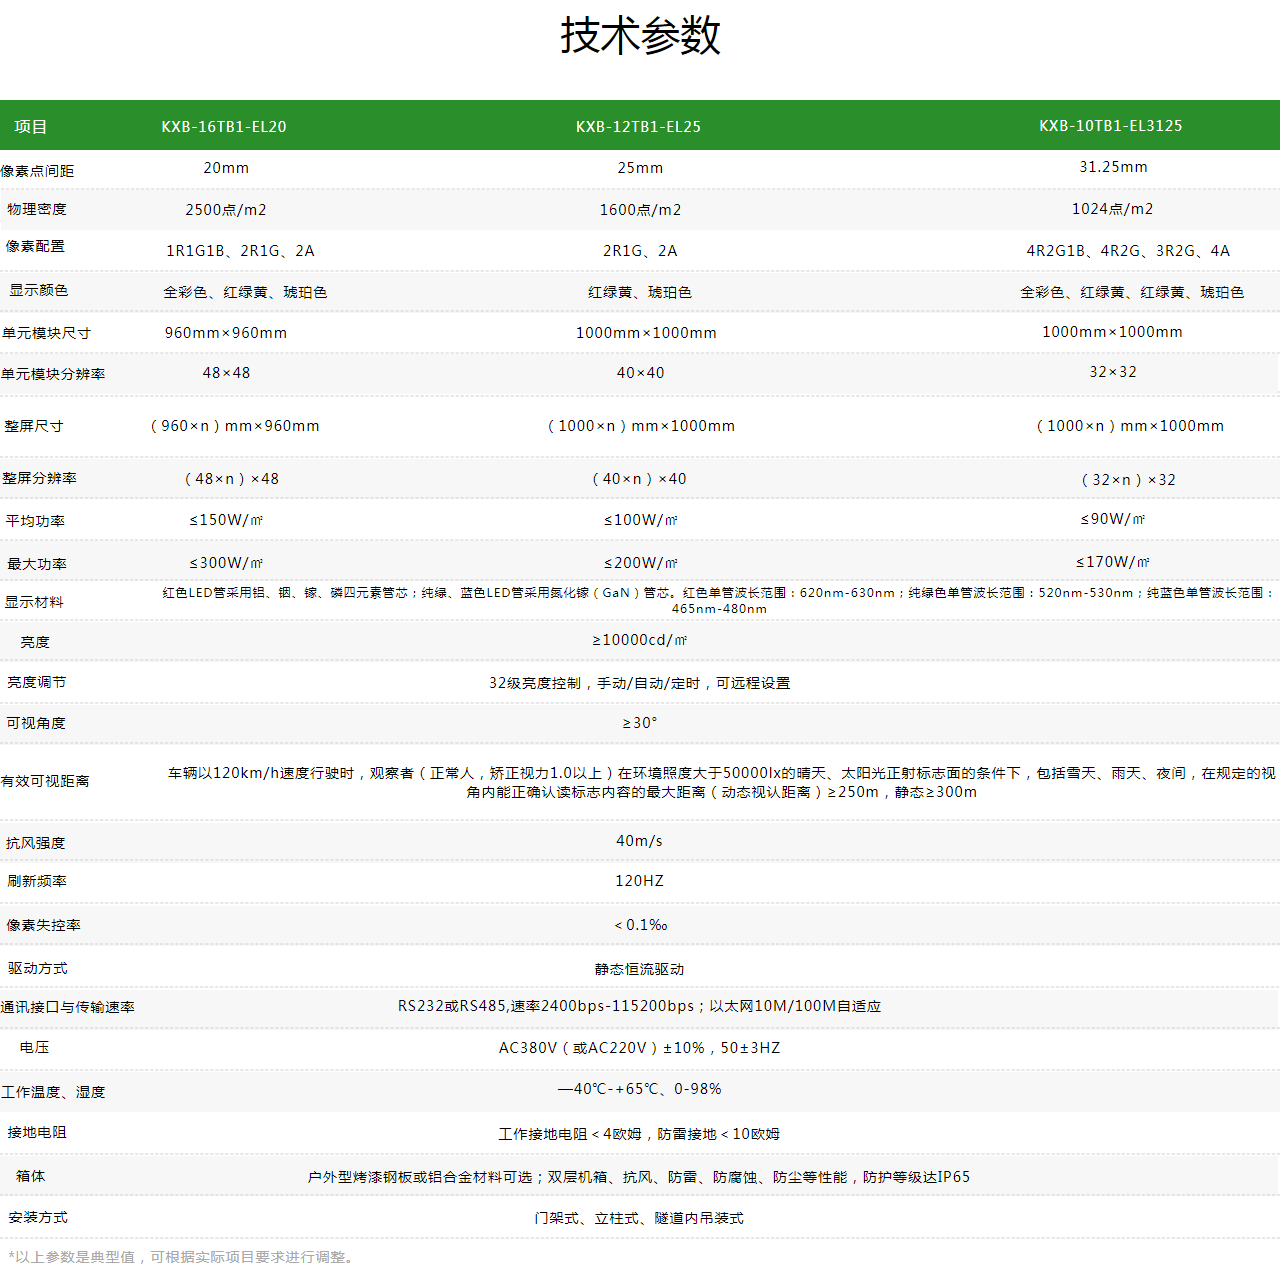Screen dimensions: 1280x1286
Task: Click the ≥10000cd/㎡ brightness value
Action: [x=640, y=640]
